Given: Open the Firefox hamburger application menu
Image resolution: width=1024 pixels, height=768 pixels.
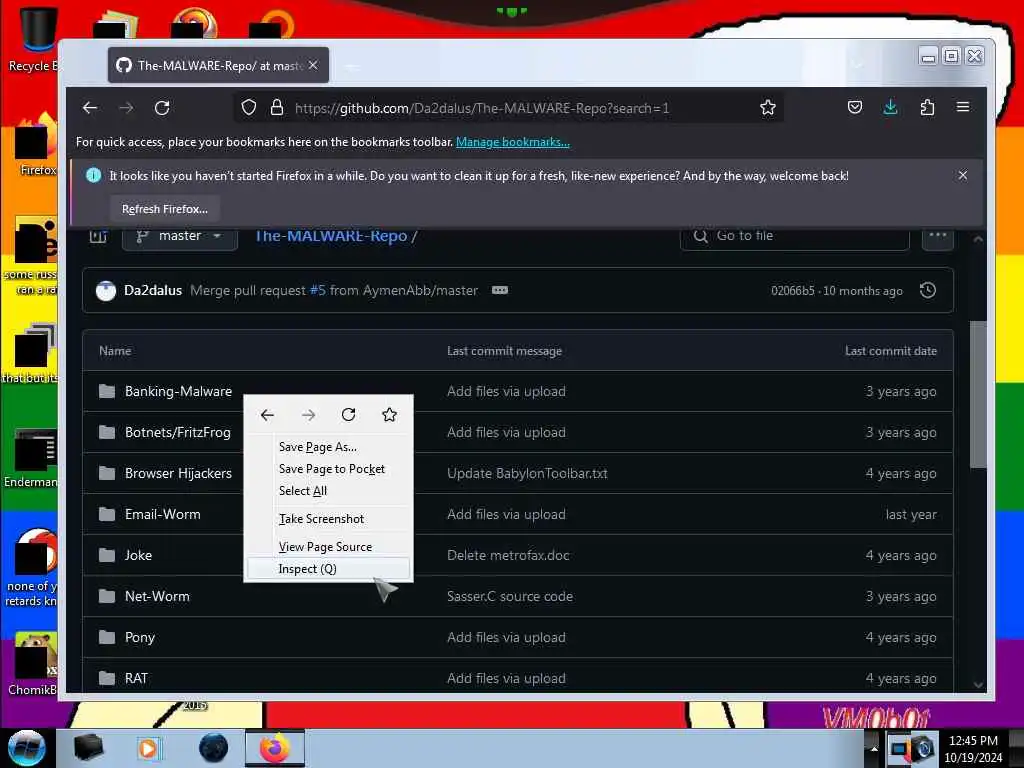Looking at the screenshot, I should (963, 107).
